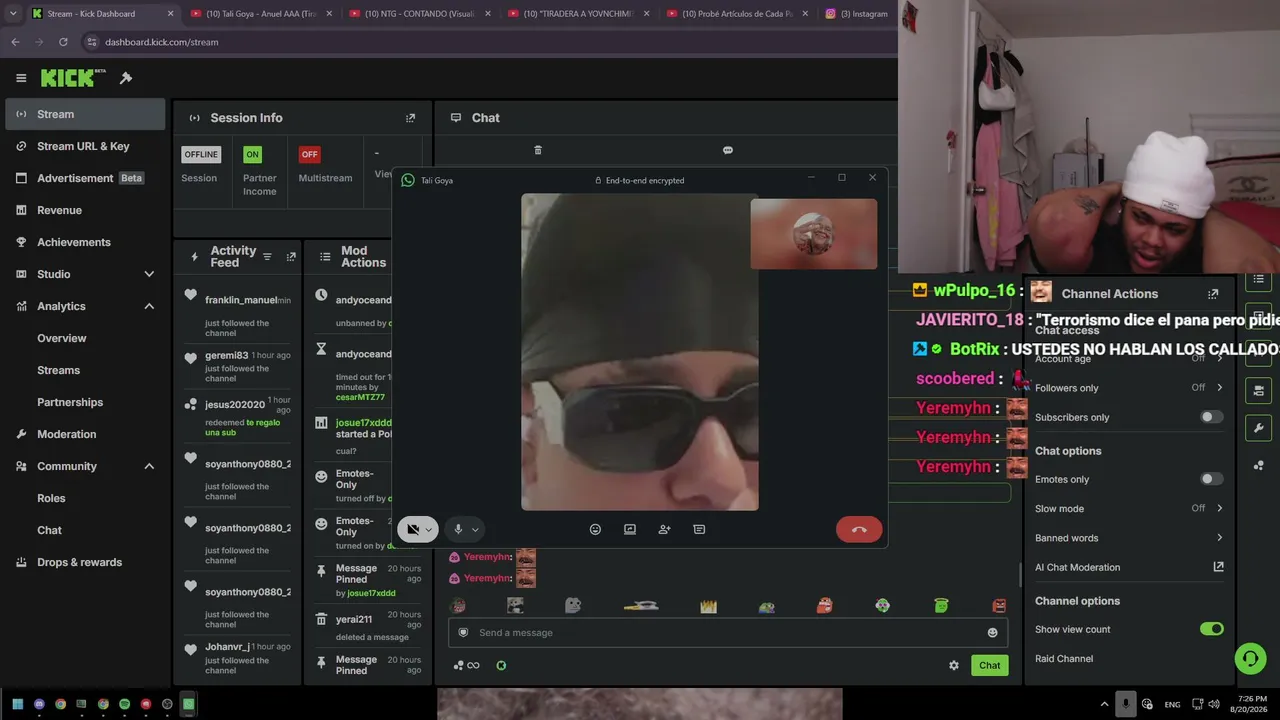Click Raid Channel option
Viewport: 1280px width, 720px height.
coord(1064,659)
